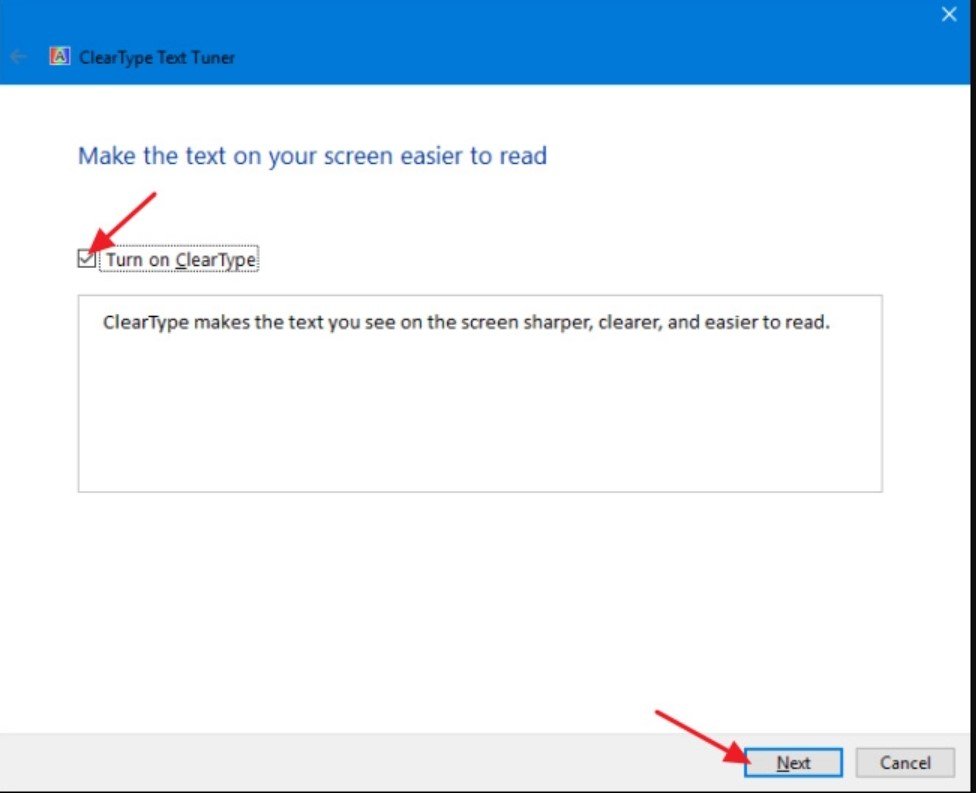Cancel the ClearType Text Tuner wizard
Image resolution: width=976 pixels, height=793 pixels.
tap(905, 762)
